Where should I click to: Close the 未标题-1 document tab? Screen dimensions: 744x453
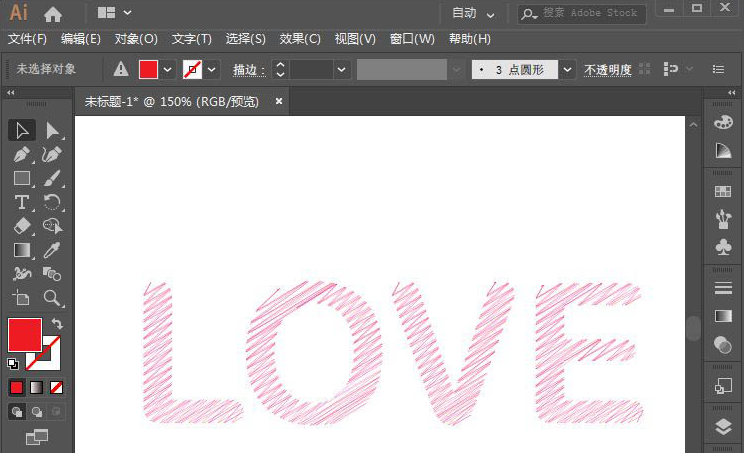click(x=279, y=101)
